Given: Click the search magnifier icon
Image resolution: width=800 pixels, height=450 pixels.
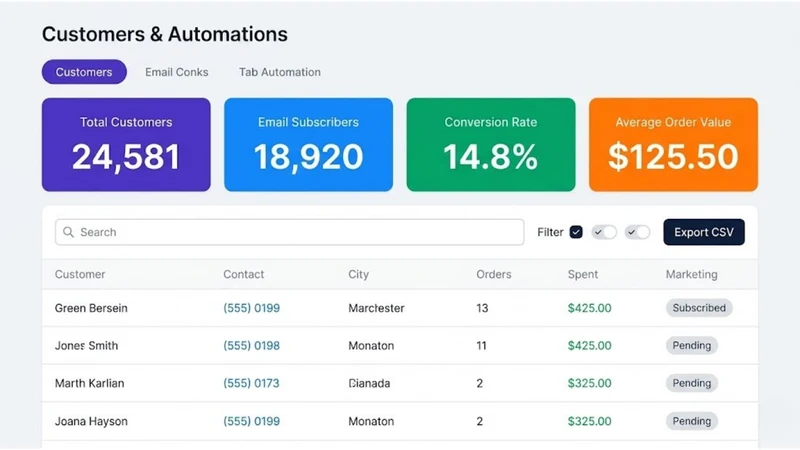Looking at the screenshot, I should [x=68, y=232].
